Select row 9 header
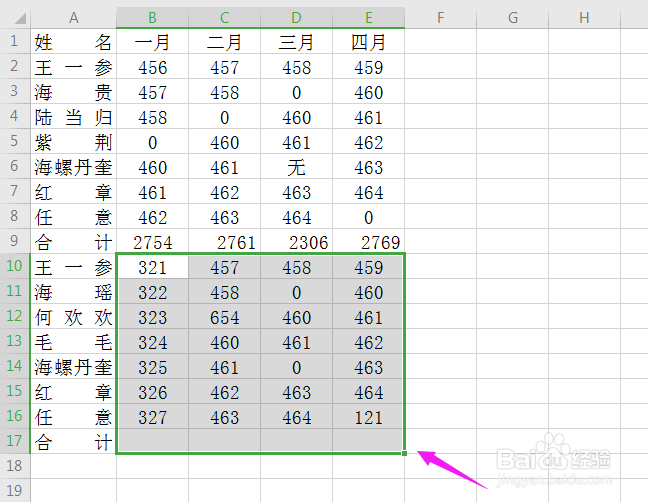This screenshot has height=502, width=648. pyautogui.click(x=15, y=241)
